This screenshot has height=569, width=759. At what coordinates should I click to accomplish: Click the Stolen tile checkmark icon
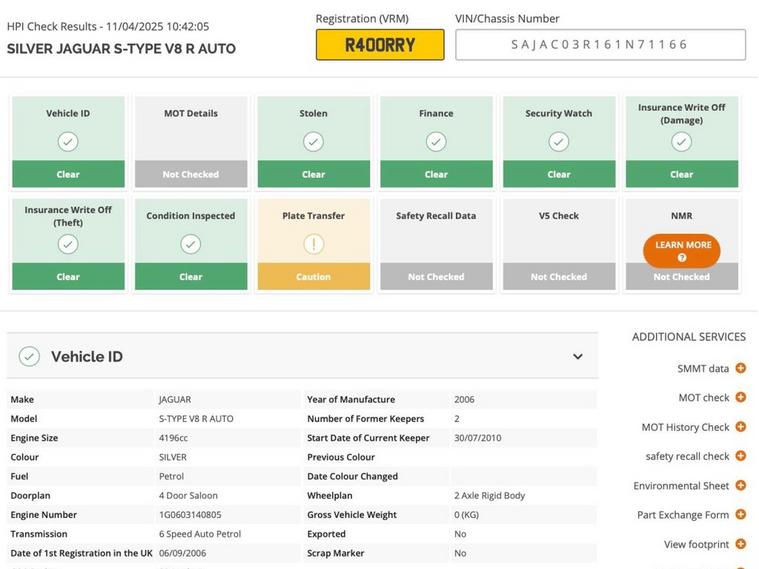tap(313, 142)
